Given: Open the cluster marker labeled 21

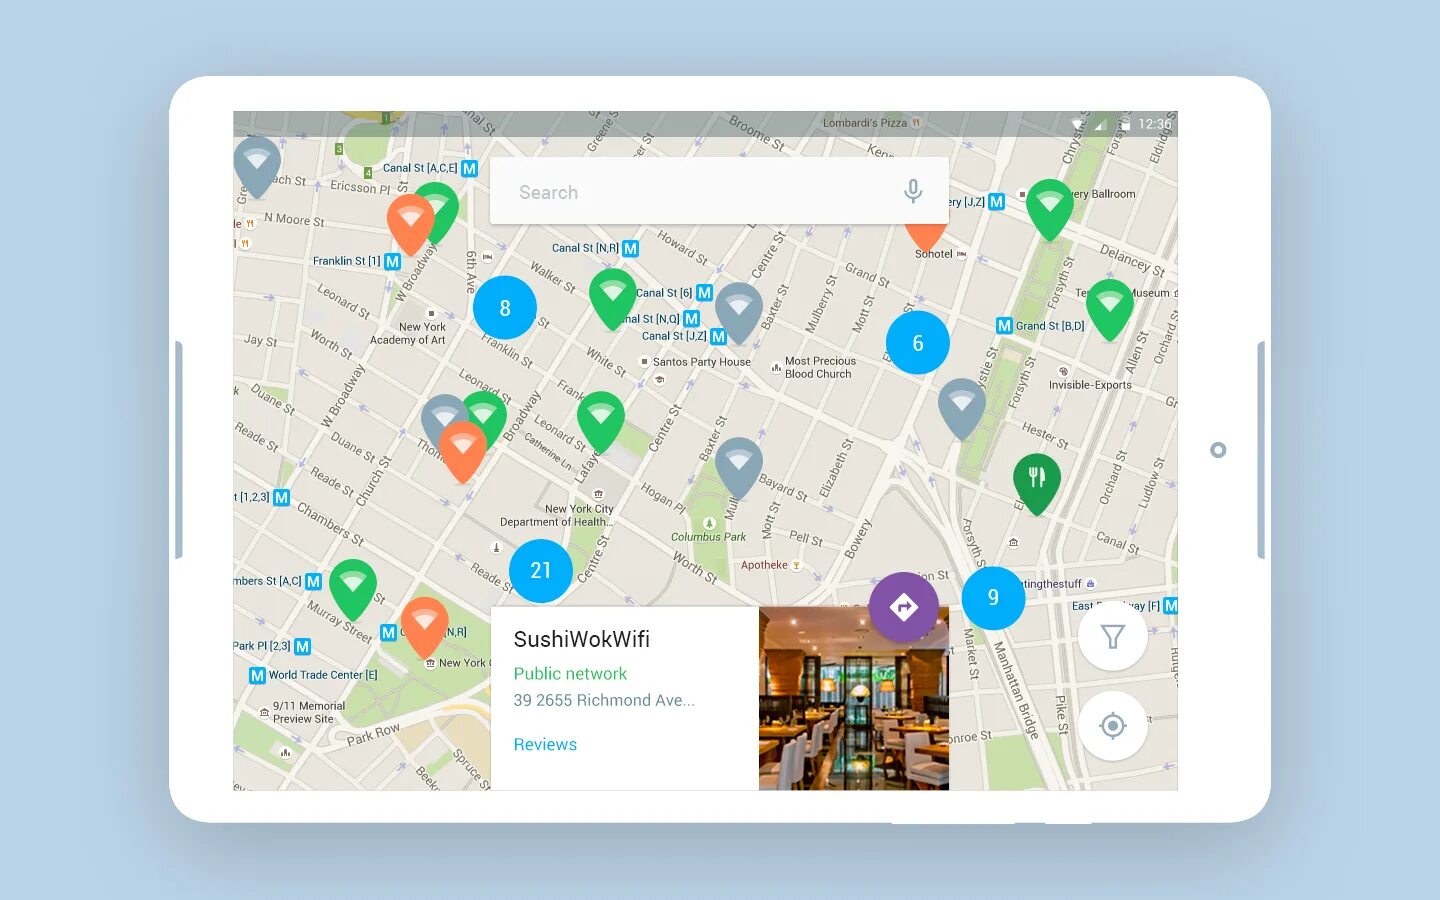Looking at the screenshot, I should tap(541, 570).
